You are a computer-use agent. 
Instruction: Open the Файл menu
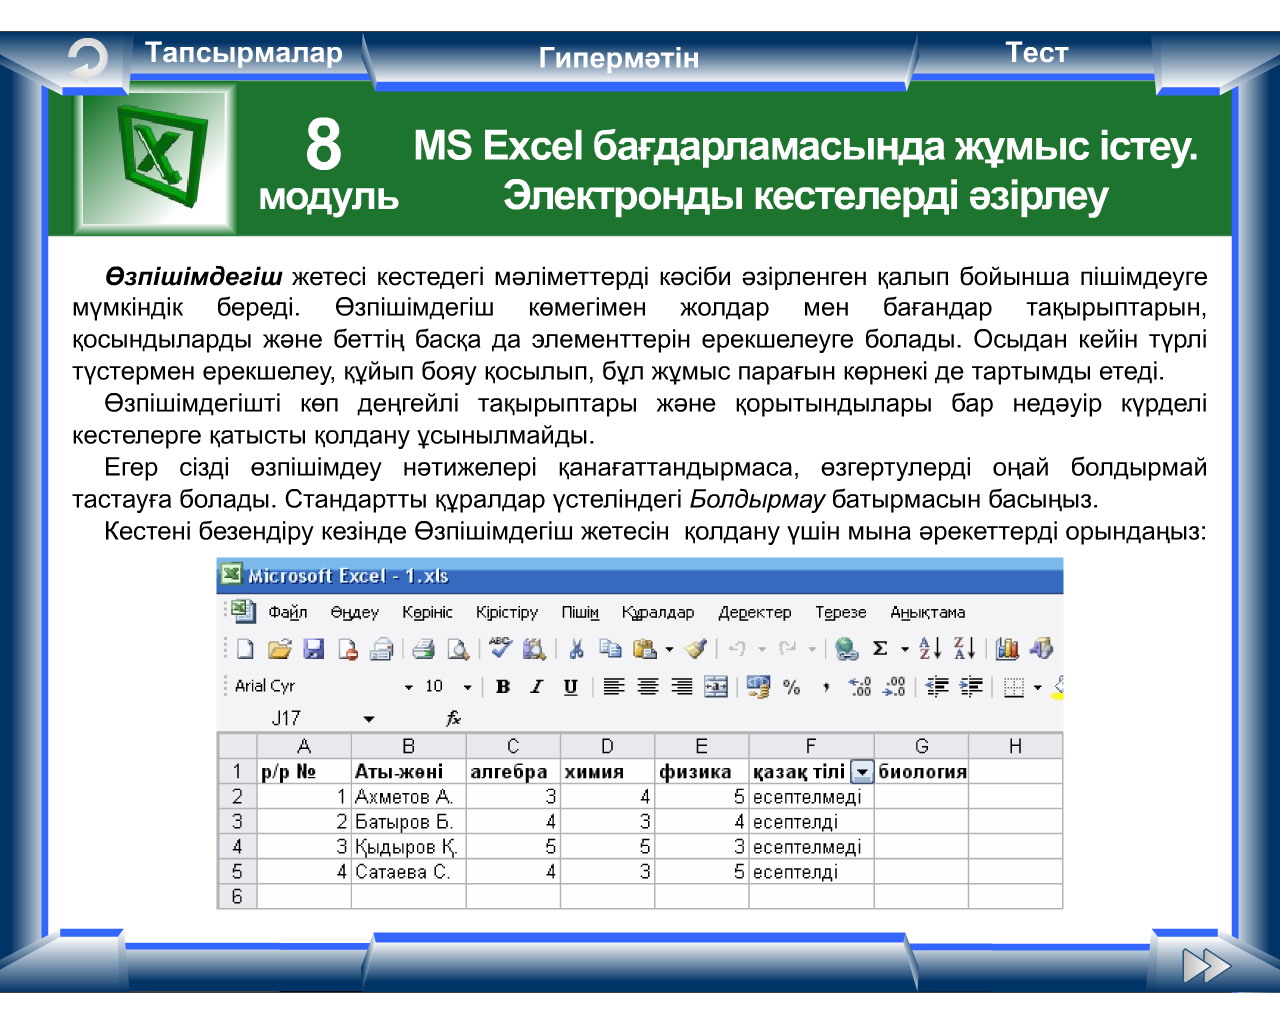(x=288, y=612)
